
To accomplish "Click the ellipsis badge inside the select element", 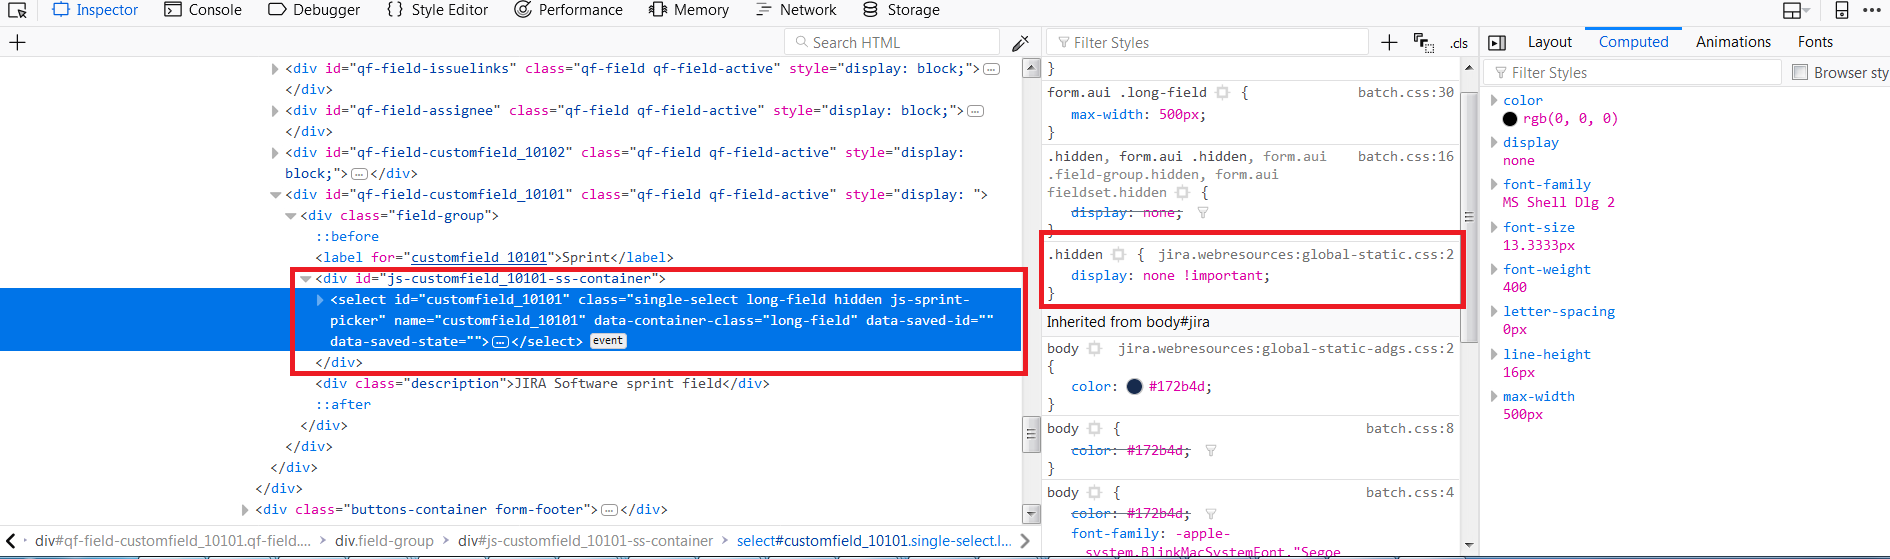I will (500, 342).
